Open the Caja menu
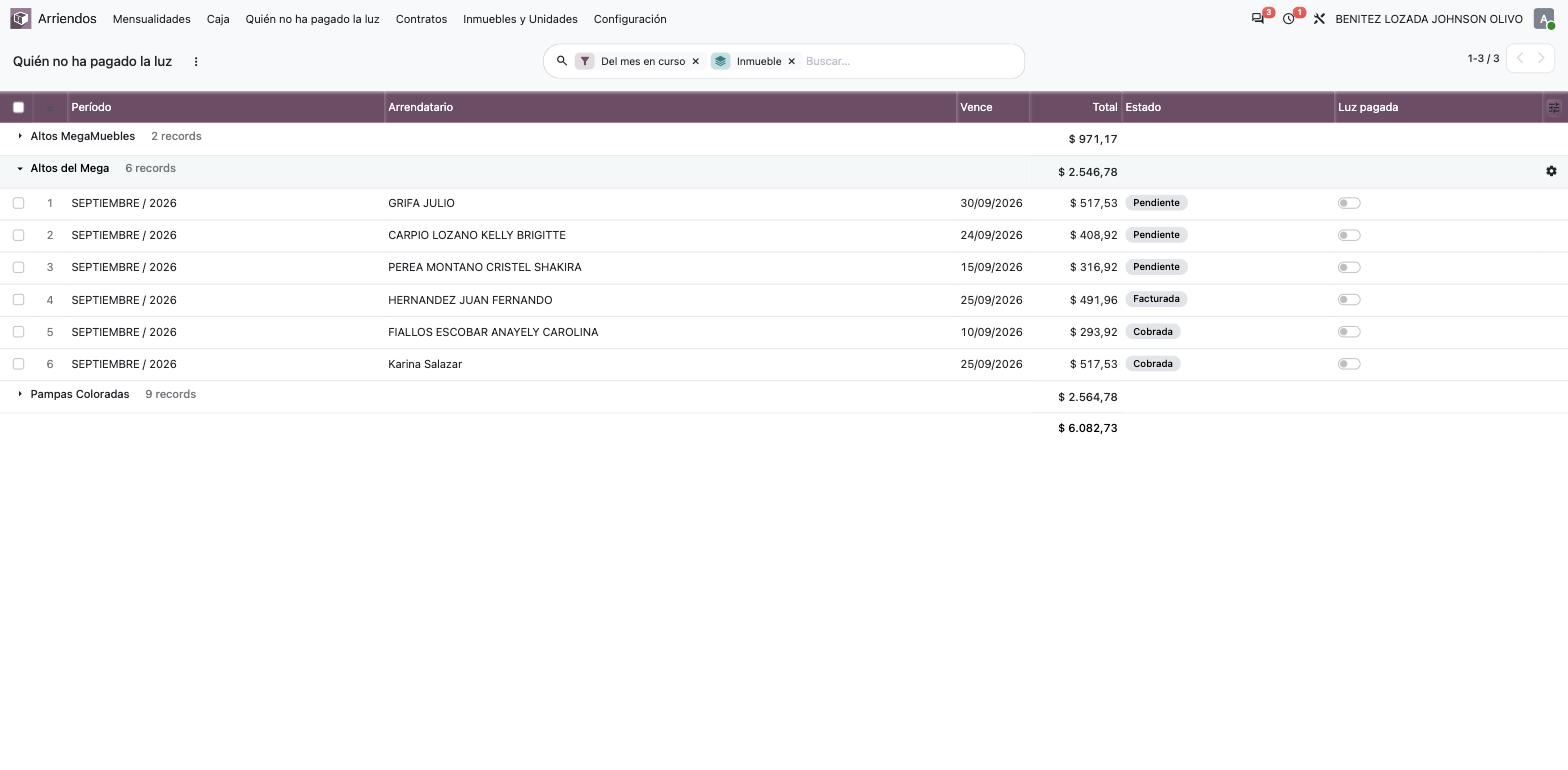This screenshot has height=770, width=1568. click(x=218, y=19)
